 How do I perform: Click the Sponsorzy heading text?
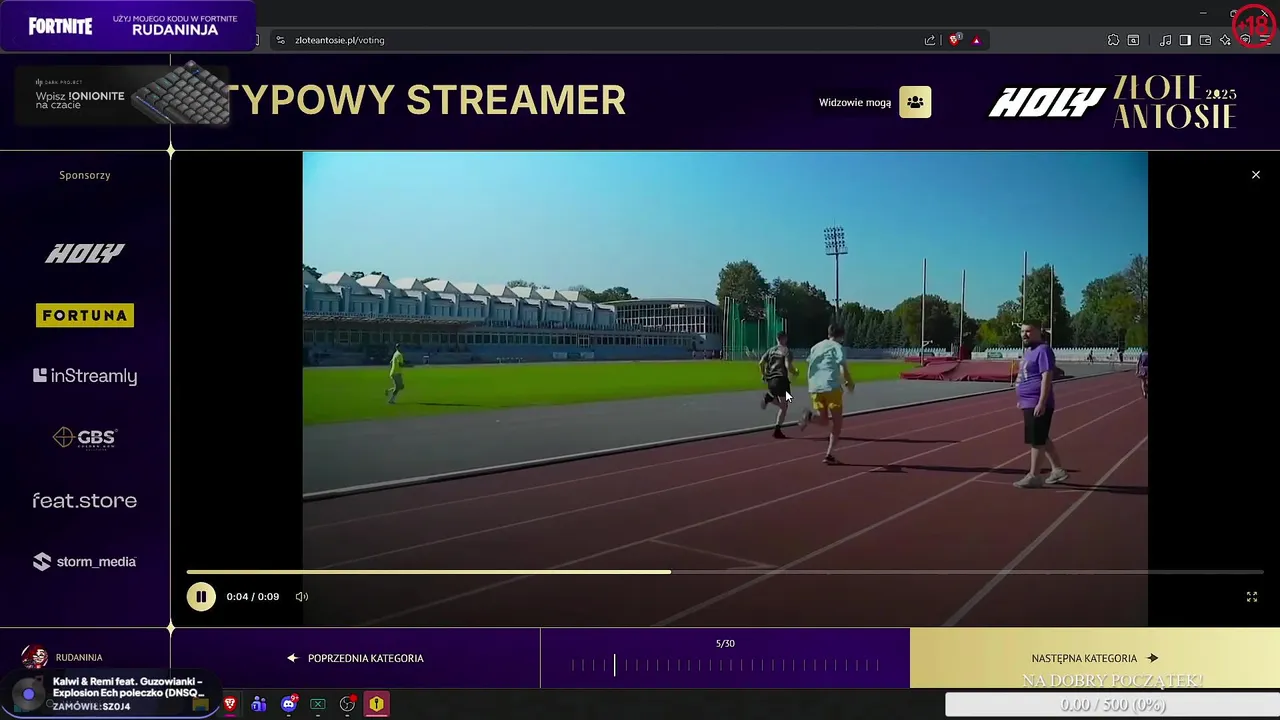pyautogui.click(x=85, y=175)
